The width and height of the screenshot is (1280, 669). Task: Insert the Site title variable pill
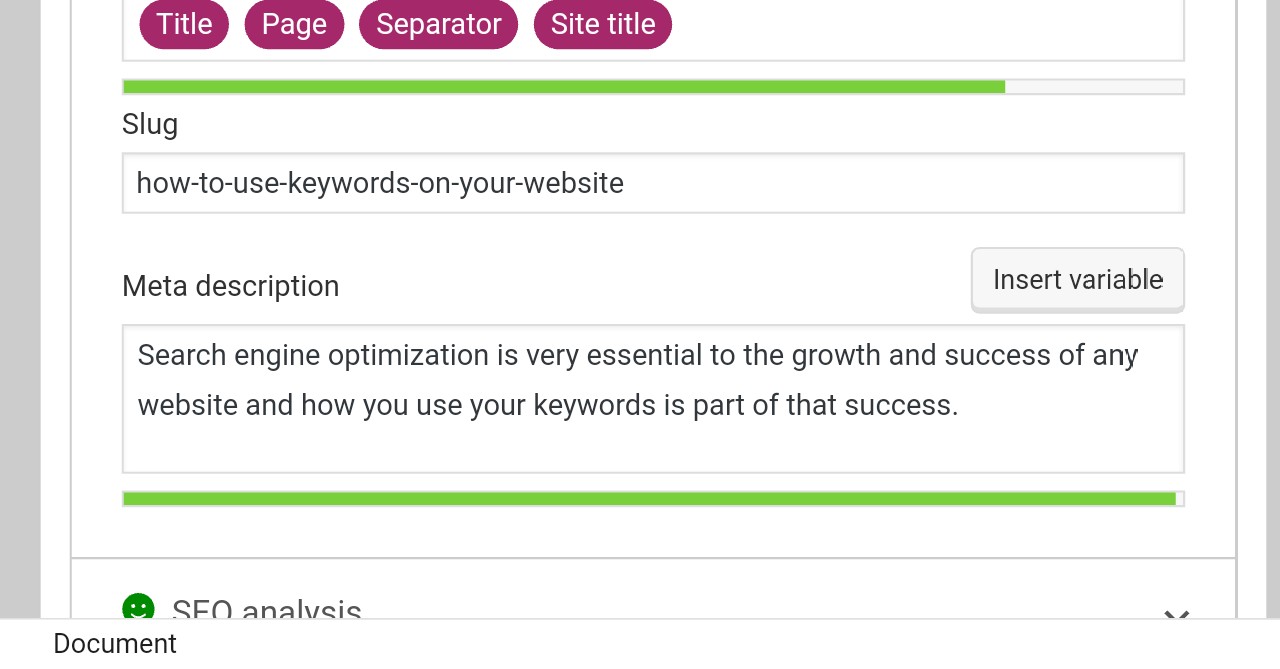602,24
